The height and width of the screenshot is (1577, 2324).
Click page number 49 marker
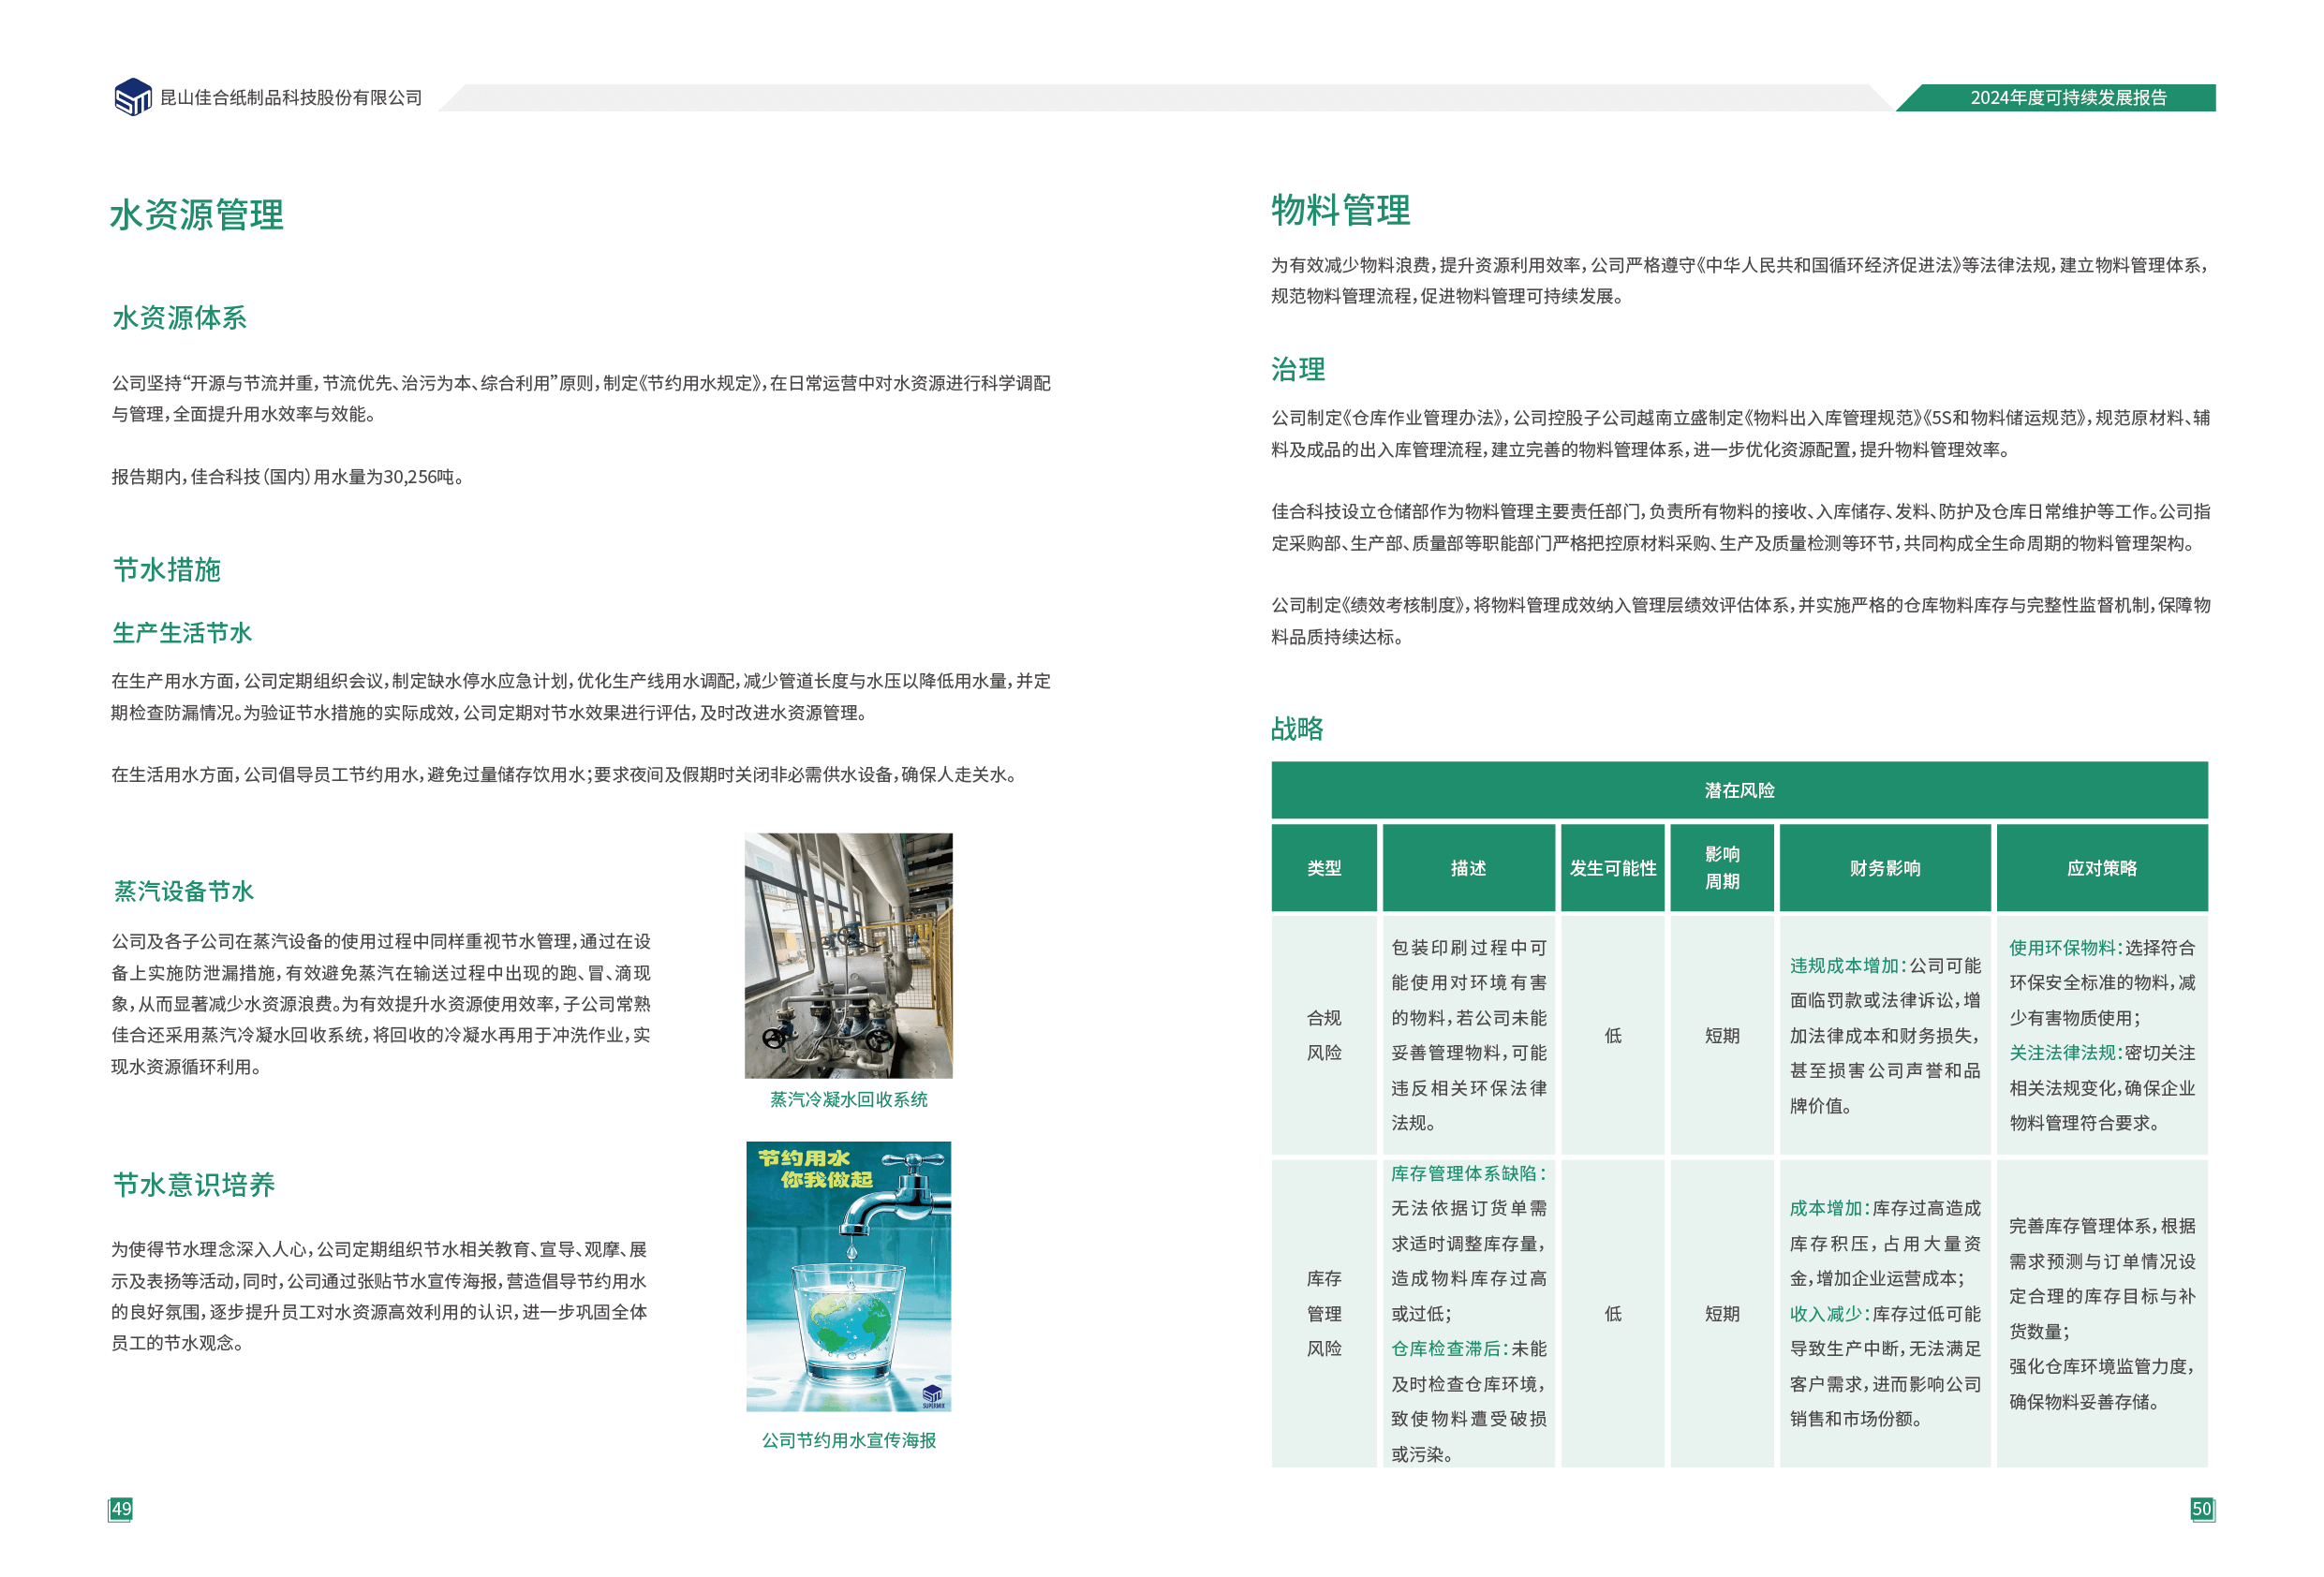pyautogui.click(x=121, y=1509)
